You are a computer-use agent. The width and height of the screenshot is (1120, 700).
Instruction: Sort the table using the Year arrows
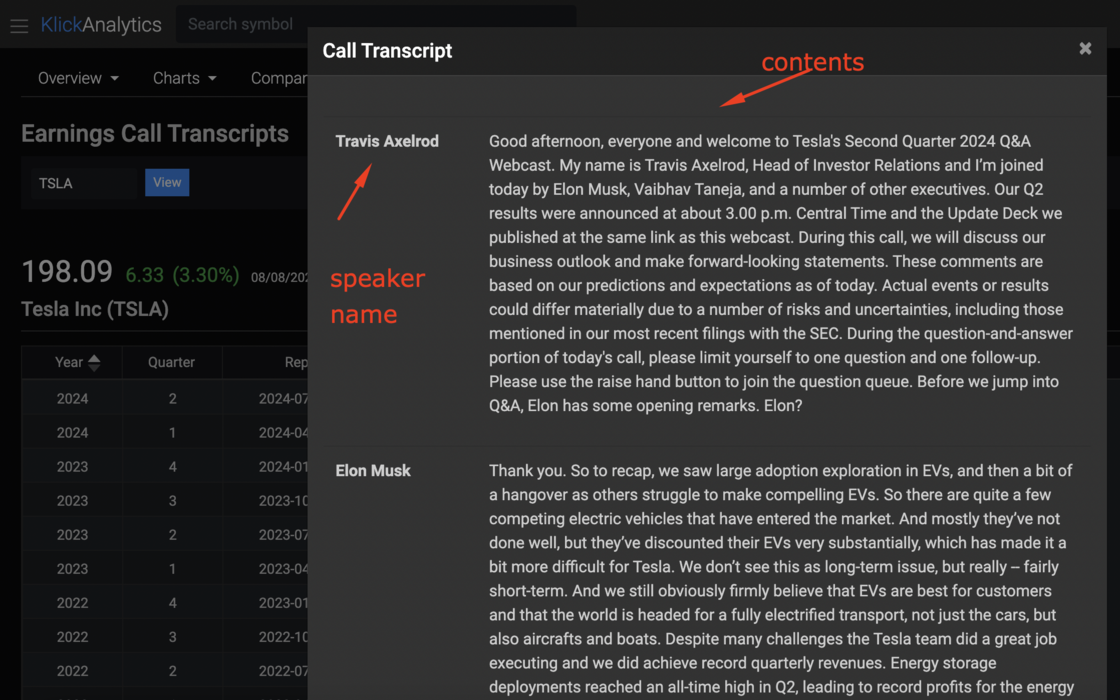pos(94,363)
